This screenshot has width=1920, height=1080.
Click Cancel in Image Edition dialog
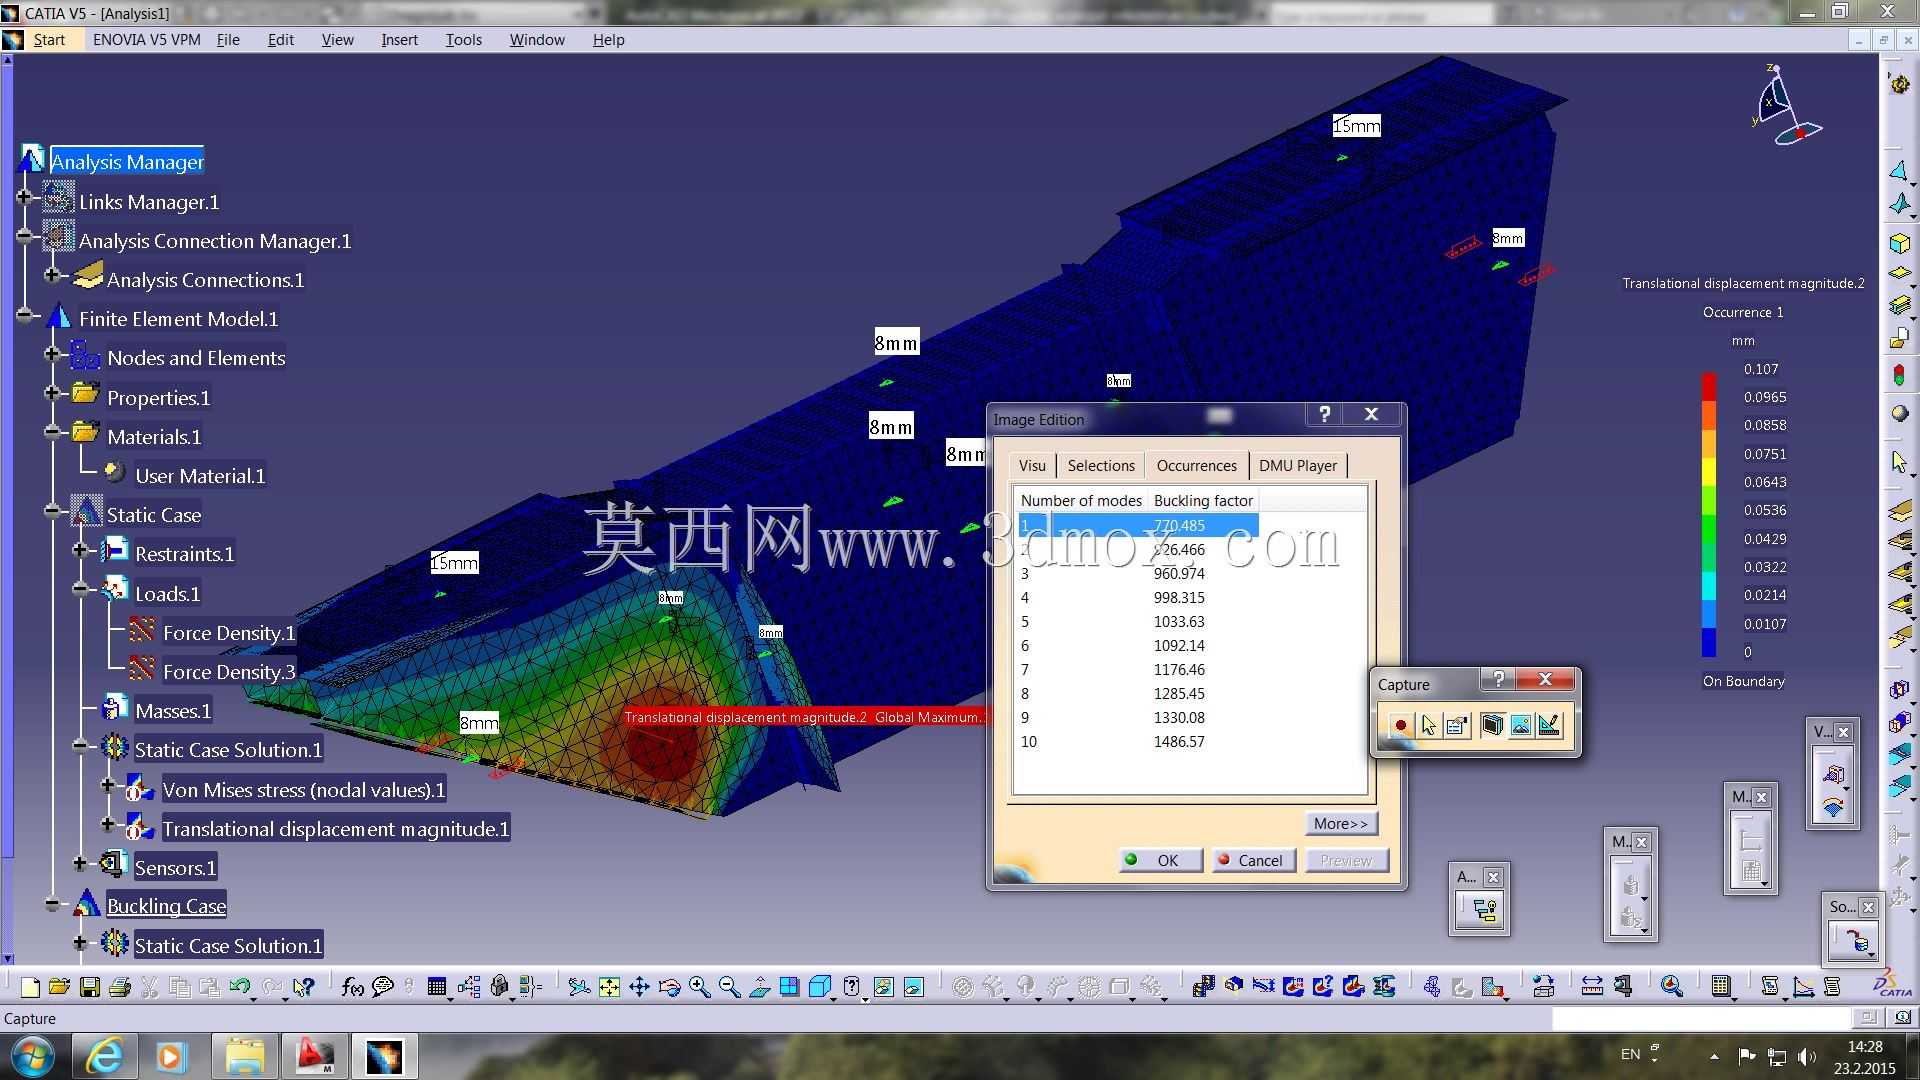[x=1254, y=860]
